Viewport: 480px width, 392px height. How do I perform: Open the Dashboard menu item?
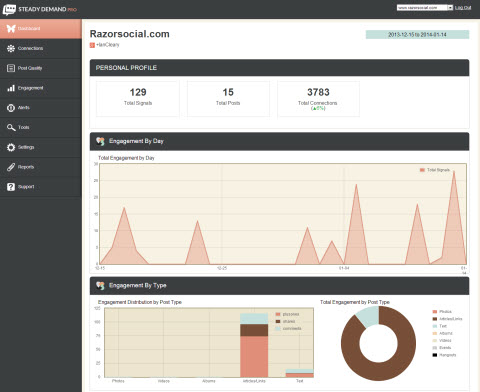coord(41,29)
